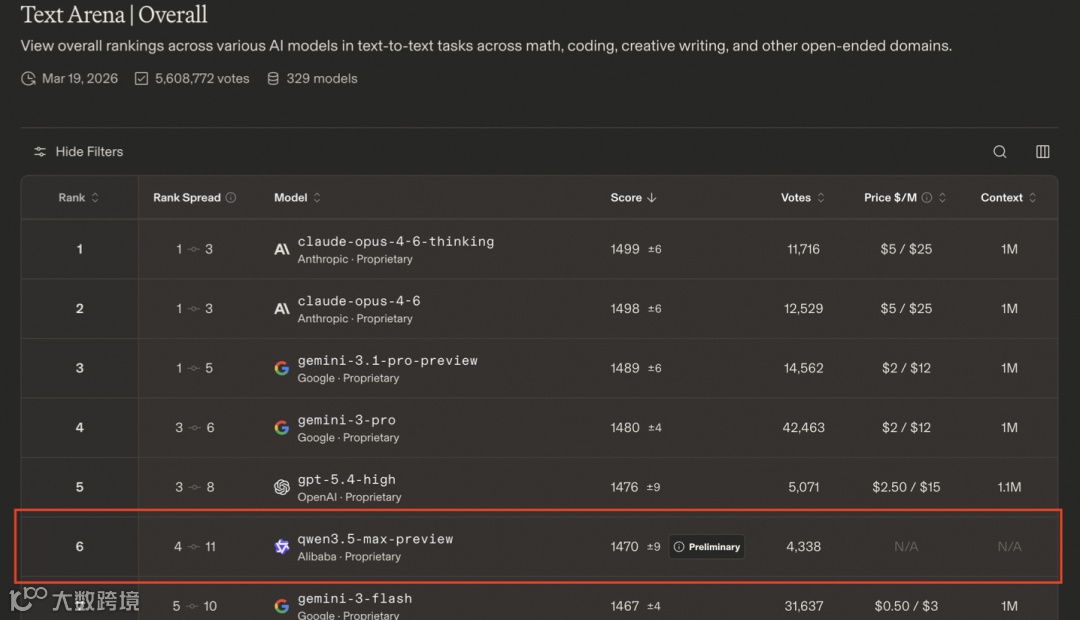Click price $2 / $12 for gemini-3-pro
This screenshot has height=620, width=1080.
pos(906,428)
